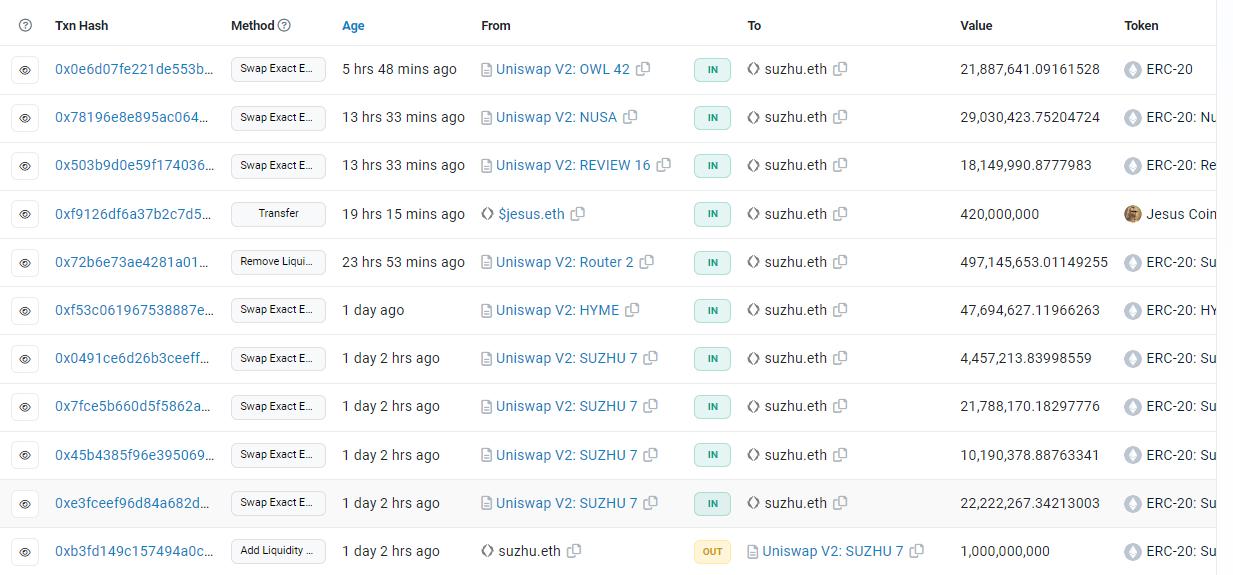The height and width of the screenshot is (575, 1233).
Task: Preview transaction 0x45b4385f96e395069 with eye button
Action: (25, 455)
